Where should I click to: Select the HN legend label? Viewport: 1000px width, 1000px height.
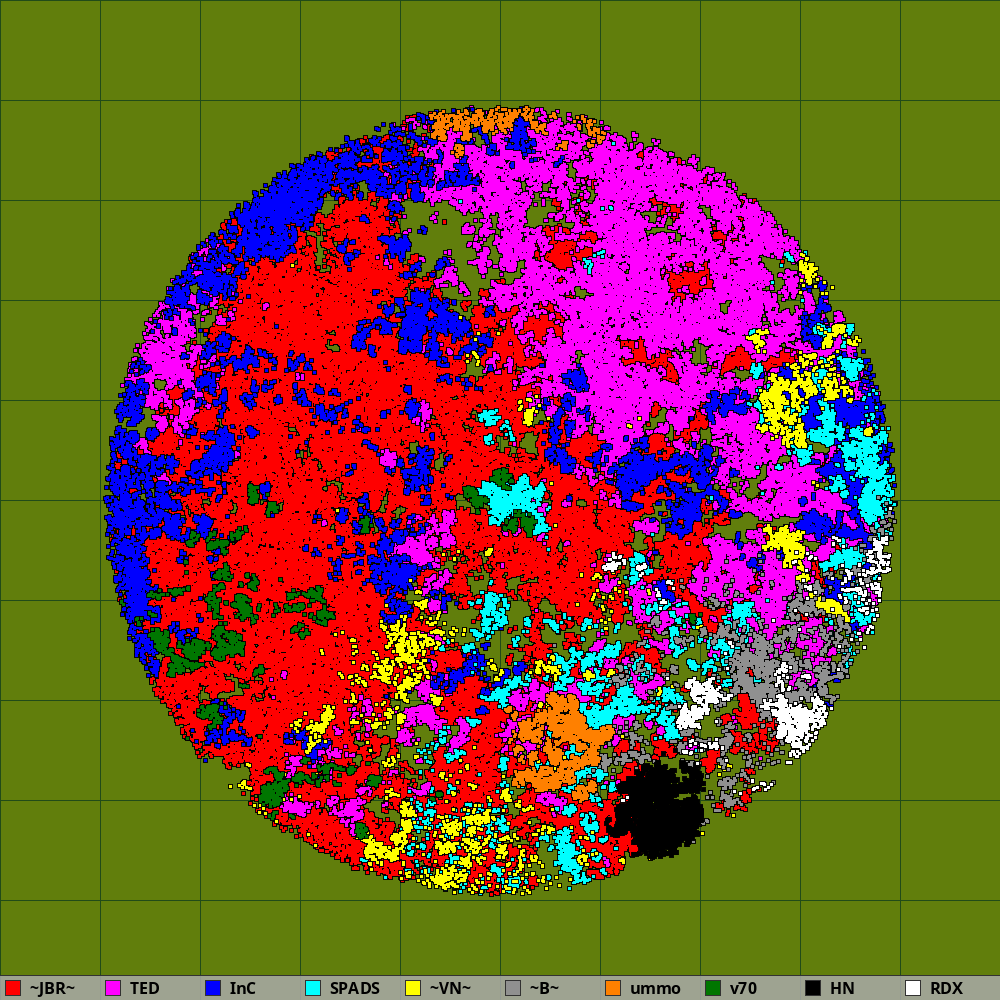coord(842,988)
